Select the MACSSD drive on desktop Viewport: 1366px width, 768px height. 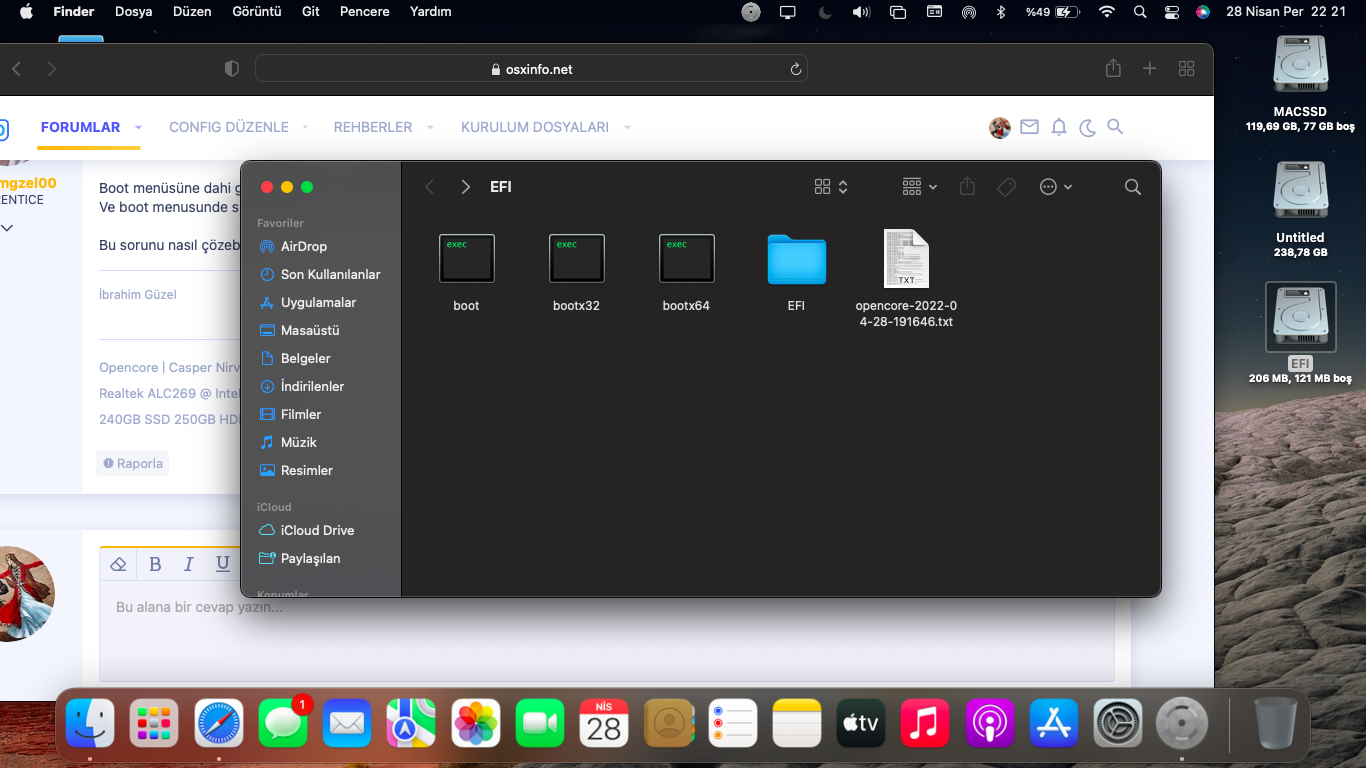[1300, 65]
